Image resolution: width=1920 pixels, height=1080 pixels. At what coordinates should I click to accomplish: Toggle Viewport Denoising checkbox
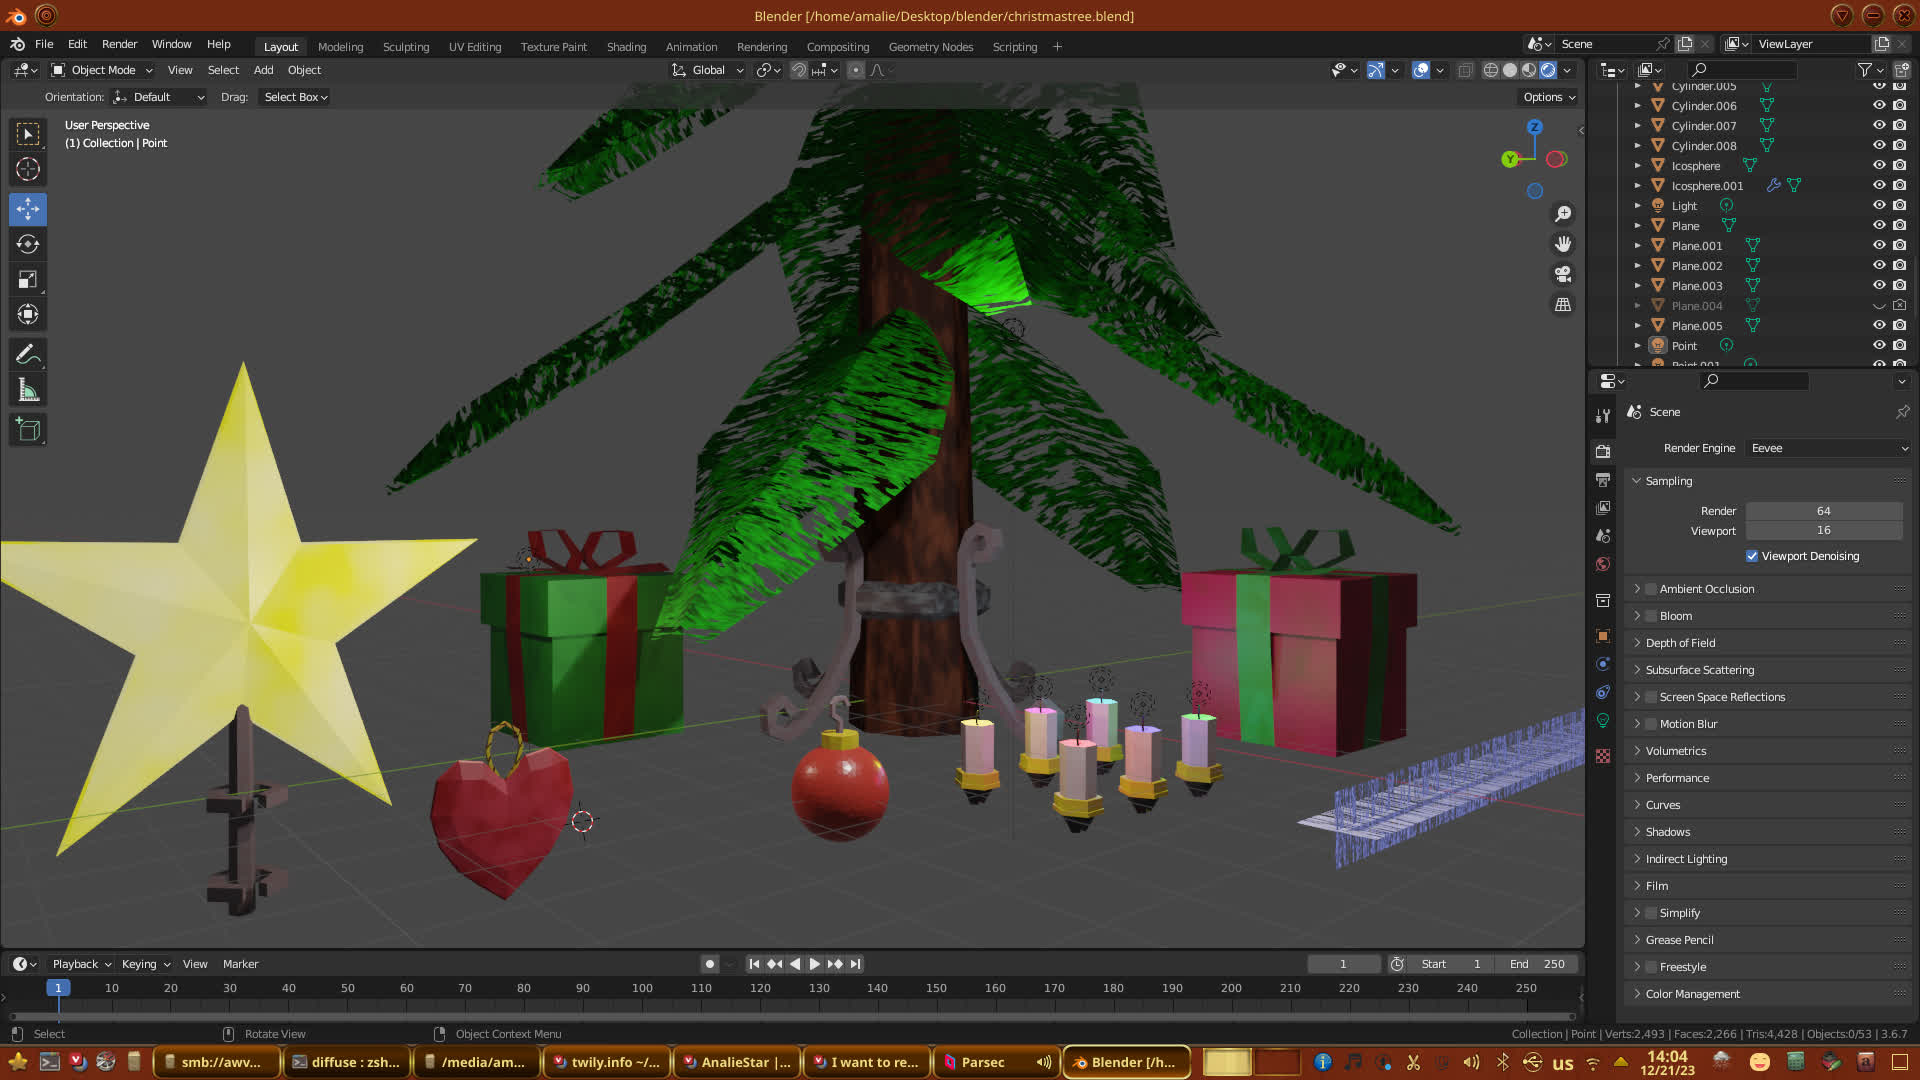pyautogui.click(x=1752, y=556)
